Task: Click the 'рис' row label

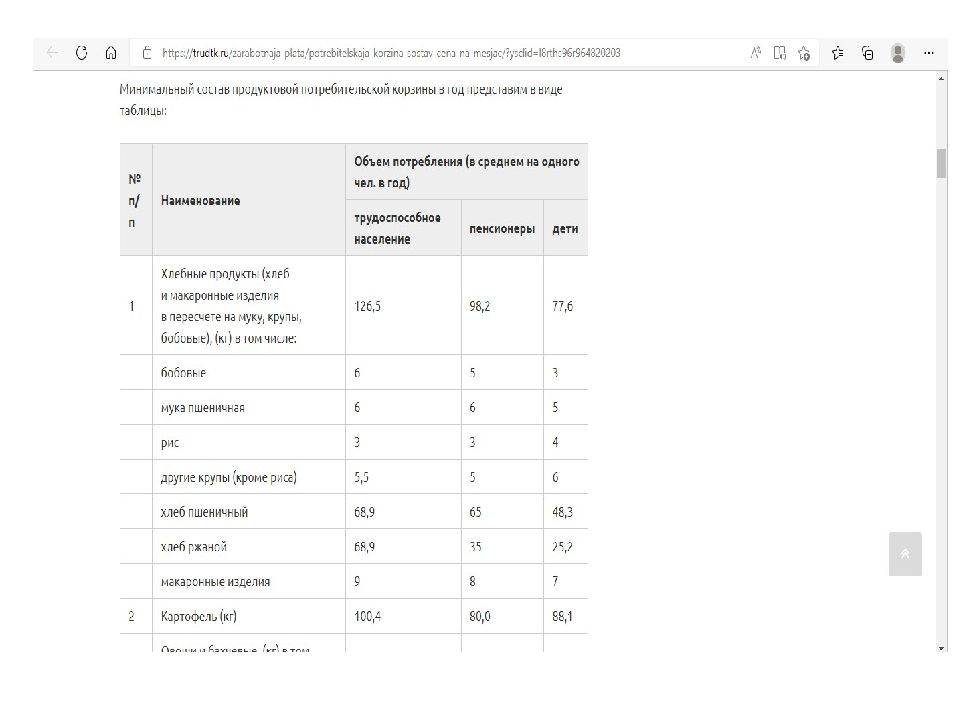Action: point(170,443)
